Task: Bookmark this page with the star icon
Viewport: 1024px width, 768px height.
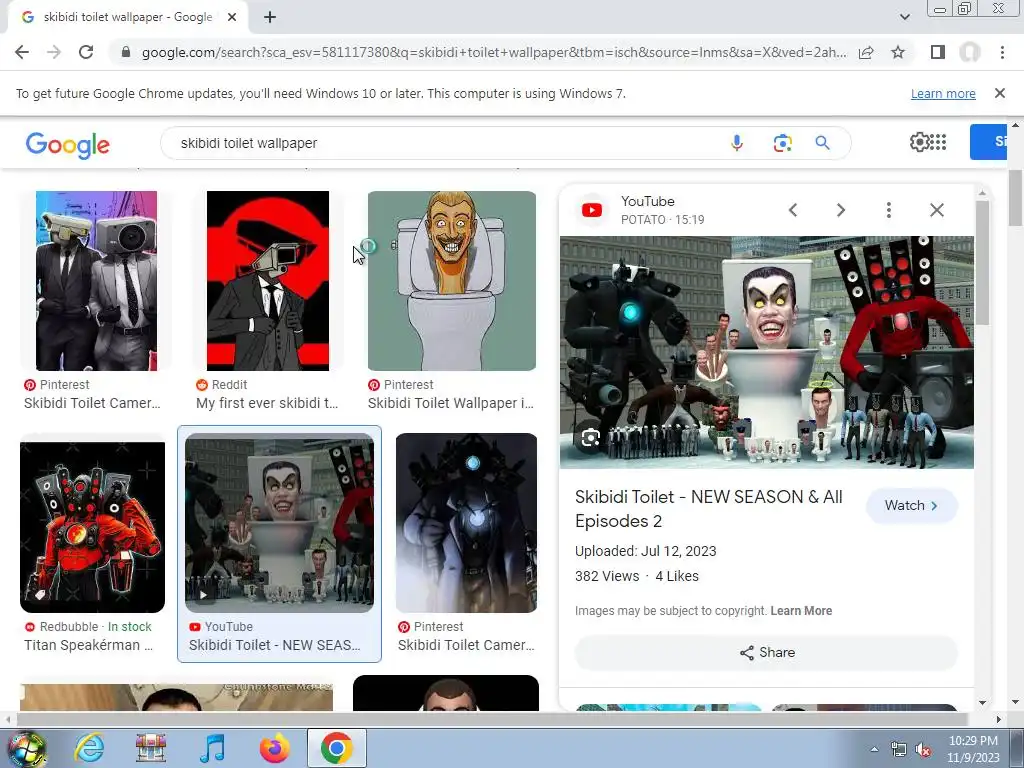Action: coord(898,52)
